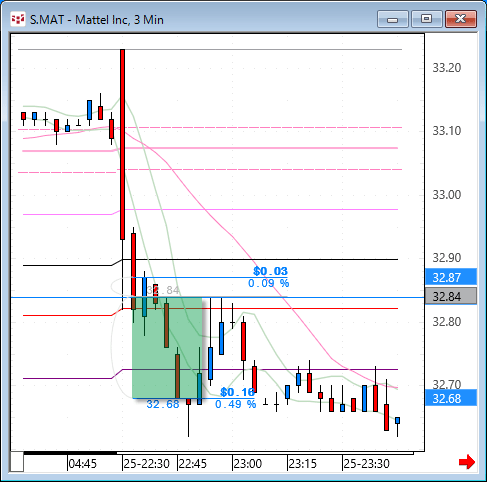487x482 pixels.
Task: Click the 33.00 price axis label
Action: pos(447,195)
